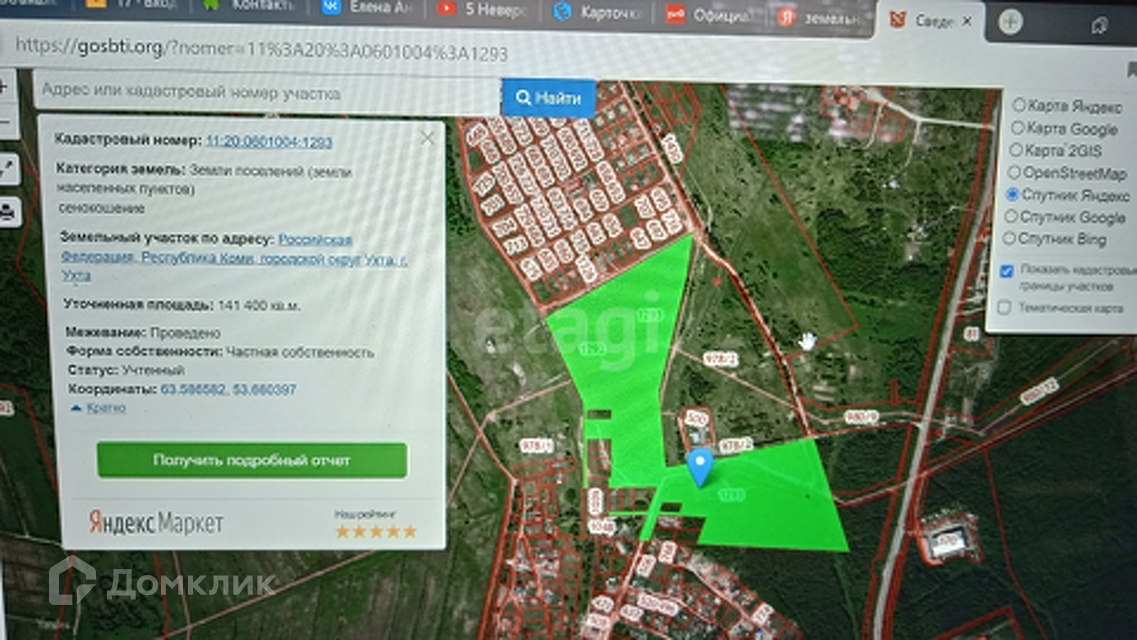This screenshot has width=1137, height=640.
Task: Open coordinates link 63.586582, 53.660397
Action: (x=228, y=389)
